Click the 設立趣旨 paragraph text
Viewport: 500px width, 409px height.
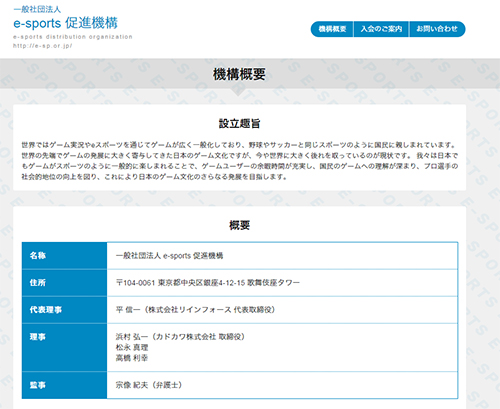tap(240, 161)
